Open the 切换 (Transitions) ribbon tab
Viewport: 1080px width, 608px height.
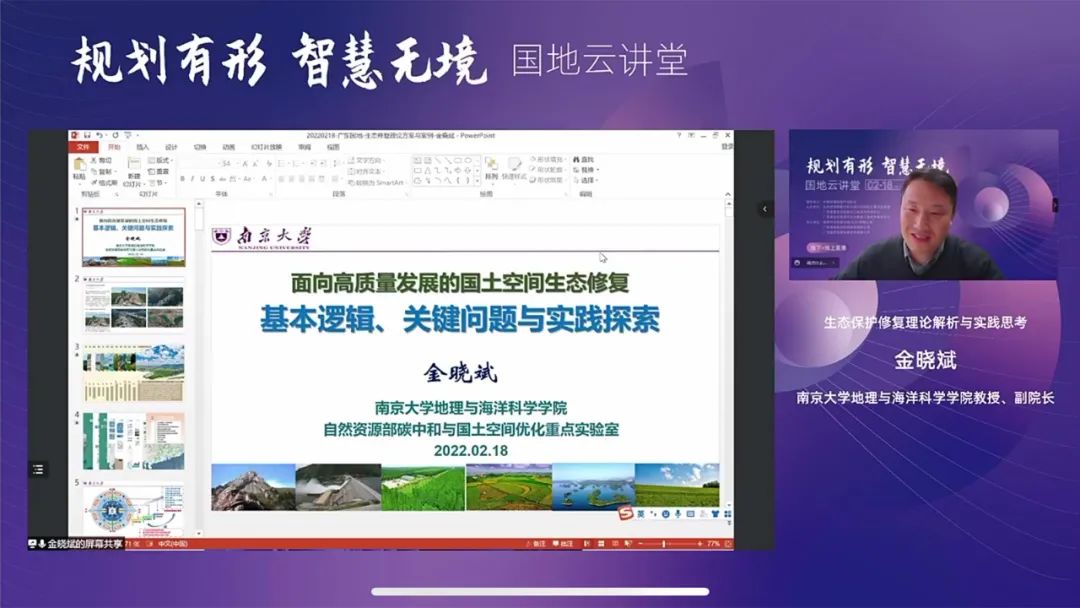click(200, 147)
